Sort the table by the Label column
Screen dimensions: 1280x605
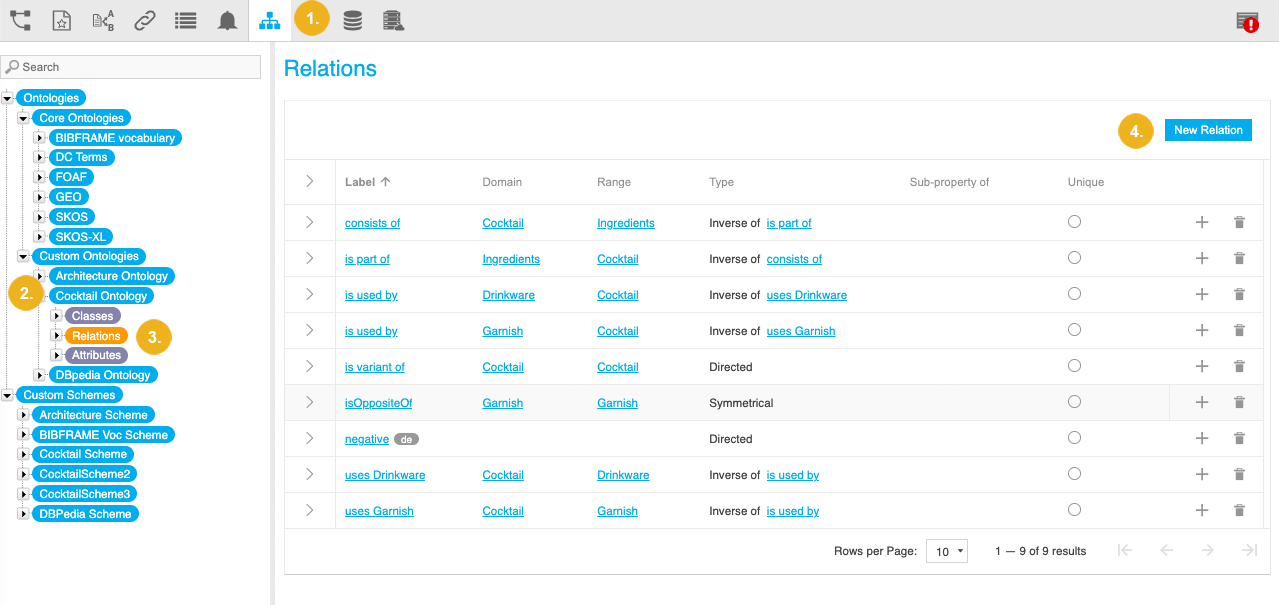point(361,182)
